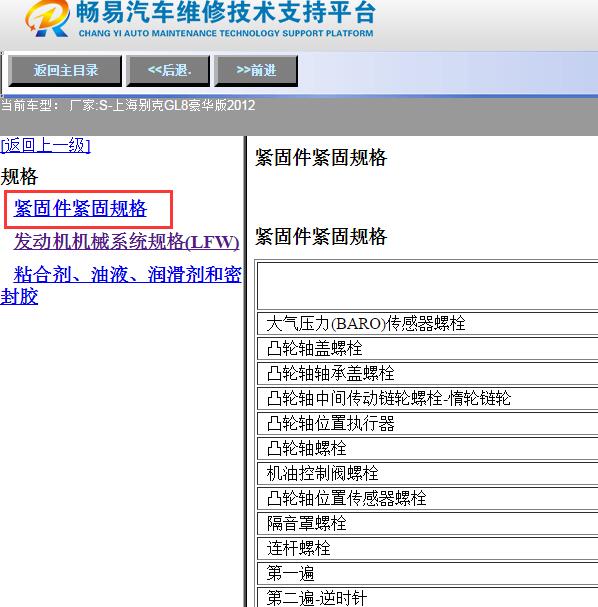Click the second 紧固件紧固规格 heading above table
598x607 pixels.
[321, 236]
